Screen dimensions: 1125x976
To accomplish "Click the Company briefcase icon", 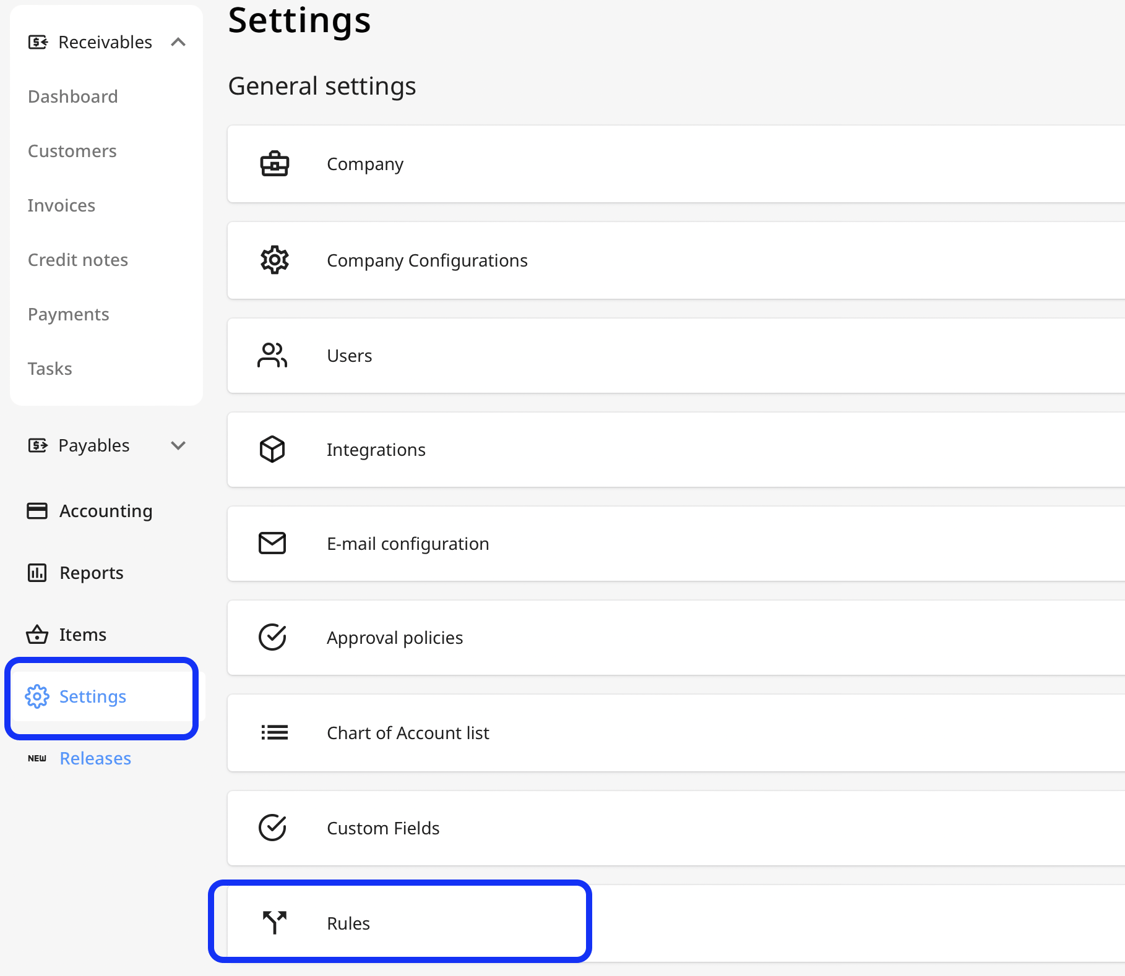I will pyautogui.click(x=273, y=163).
